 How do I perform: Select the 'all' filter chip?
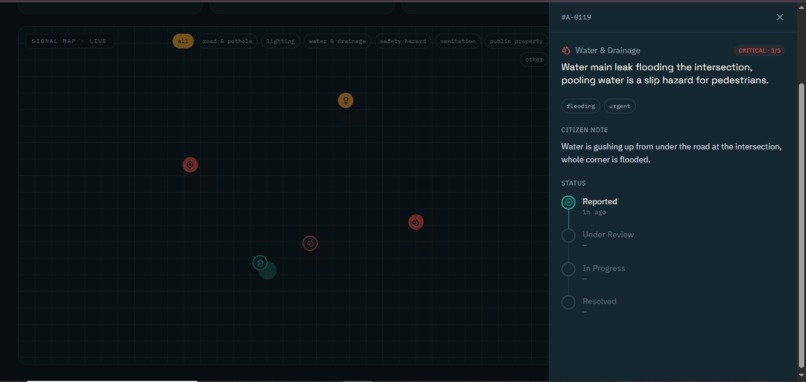[183, 41]
